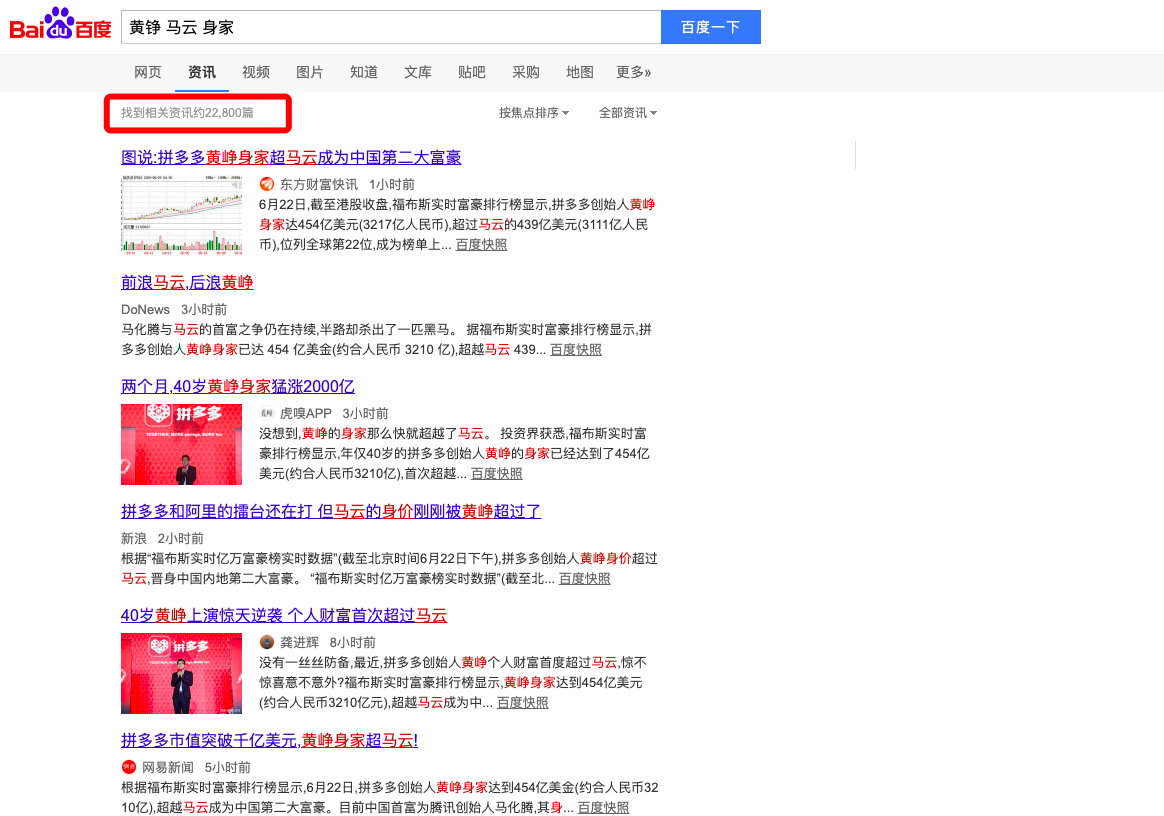
Task: Open the 更多» menu
Action: point(633,72)
